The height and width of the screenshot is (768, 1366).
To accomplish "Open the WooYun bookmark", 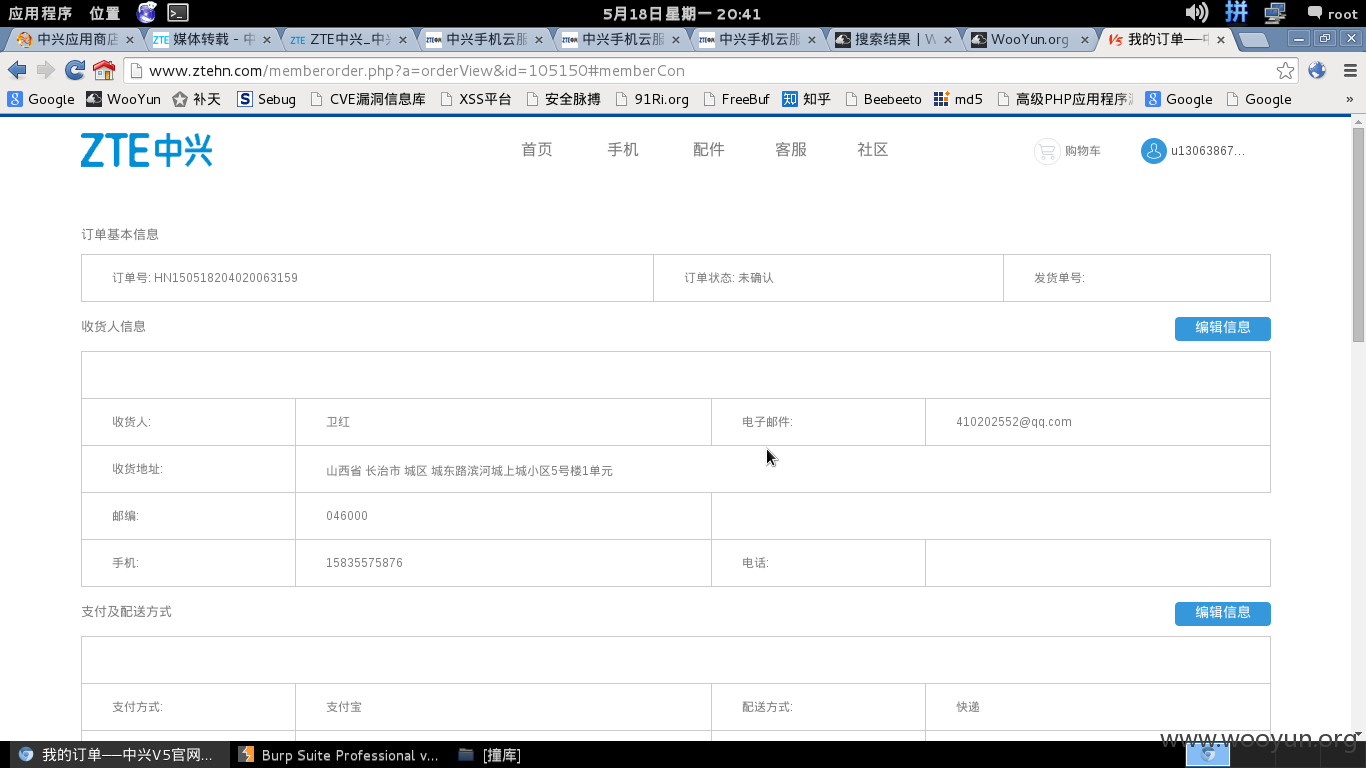I will tap(123, 99).
